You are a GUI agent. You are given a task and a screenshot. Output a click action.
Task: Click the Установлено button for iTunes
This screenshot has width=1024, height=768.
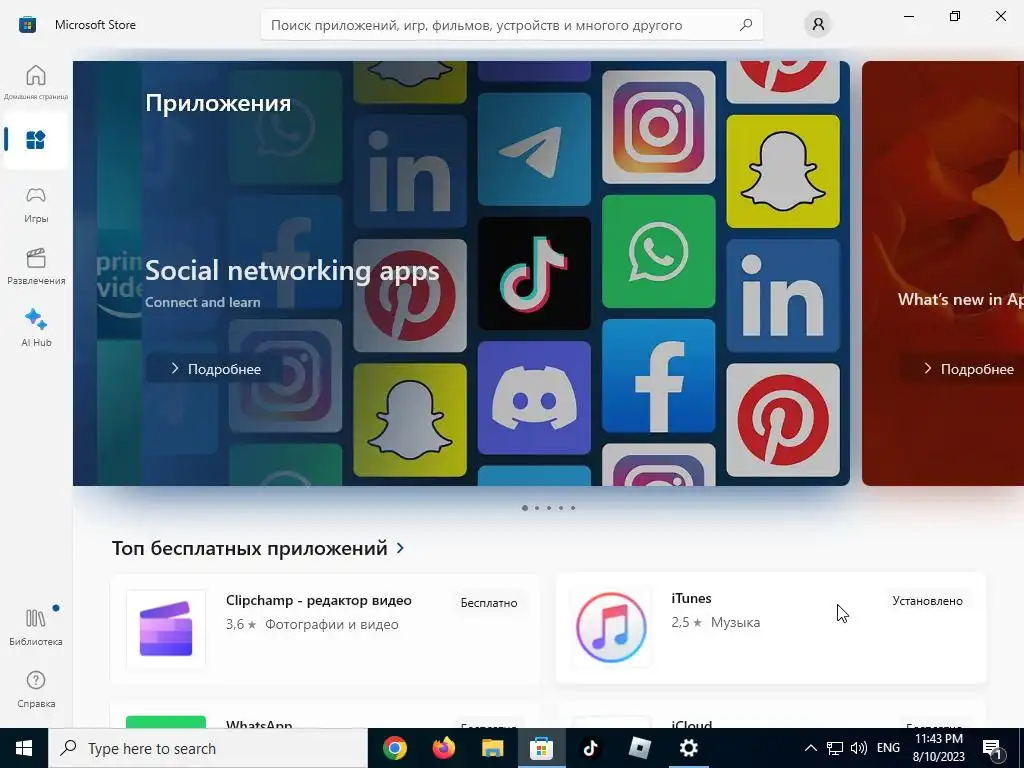(x=927, y=601)
